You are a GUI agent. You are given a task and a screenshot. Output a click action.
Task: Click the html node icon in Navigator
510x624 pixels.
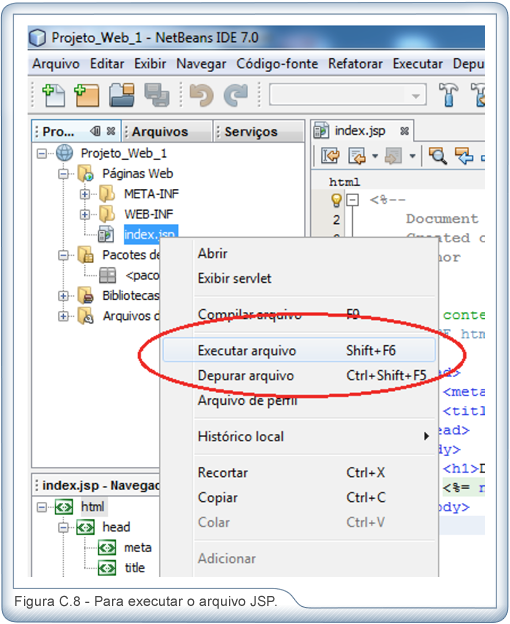[64, 507]
